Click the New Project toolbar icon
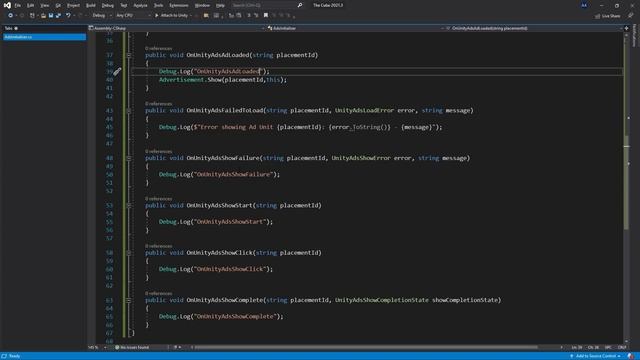Image resolution: width=640 pixels, height=360 pixels. pos(32,16)
